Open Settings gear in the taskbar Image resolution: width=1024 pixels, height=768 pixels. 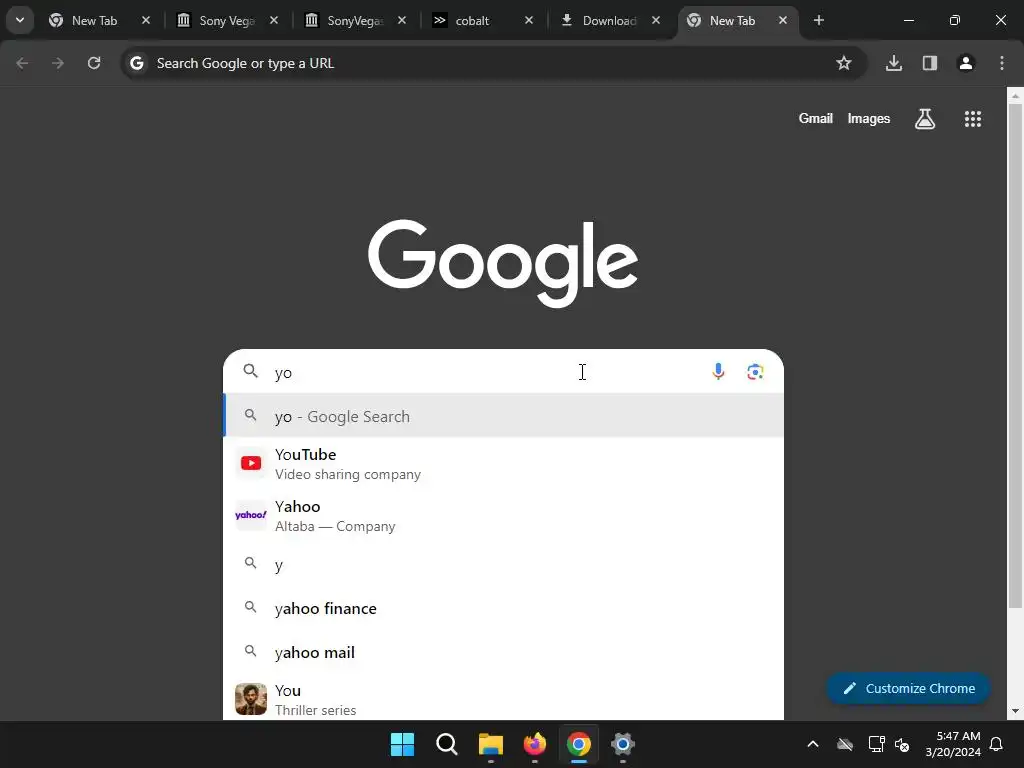click(x=622, y=744)
